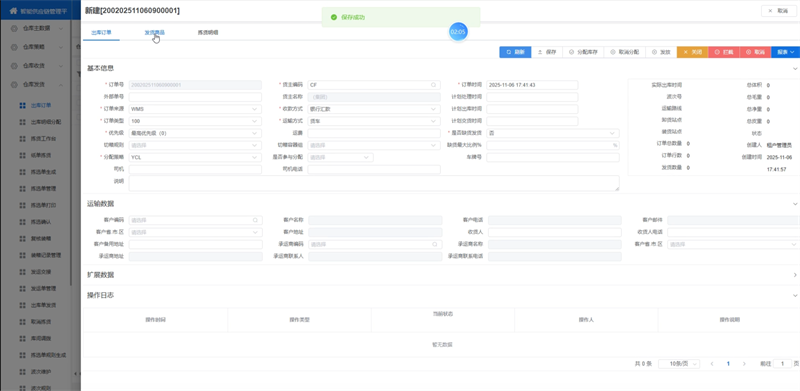Image resolution: width=800 pixels, height=391 pixels.
Task: Open 发运交接 in sidebar menu
Action: coord(41,272)
